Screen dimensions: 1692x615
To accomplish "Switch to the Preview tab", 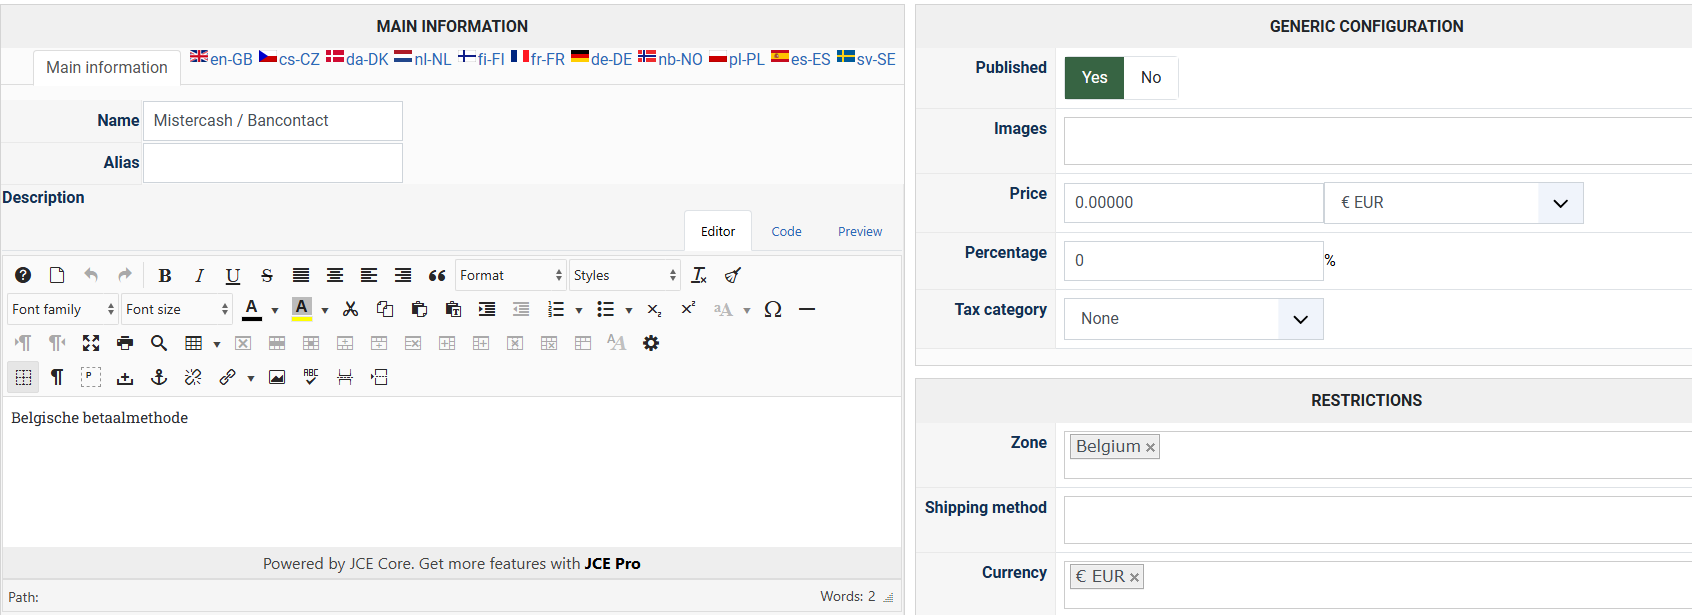I will tap(860, 231).
